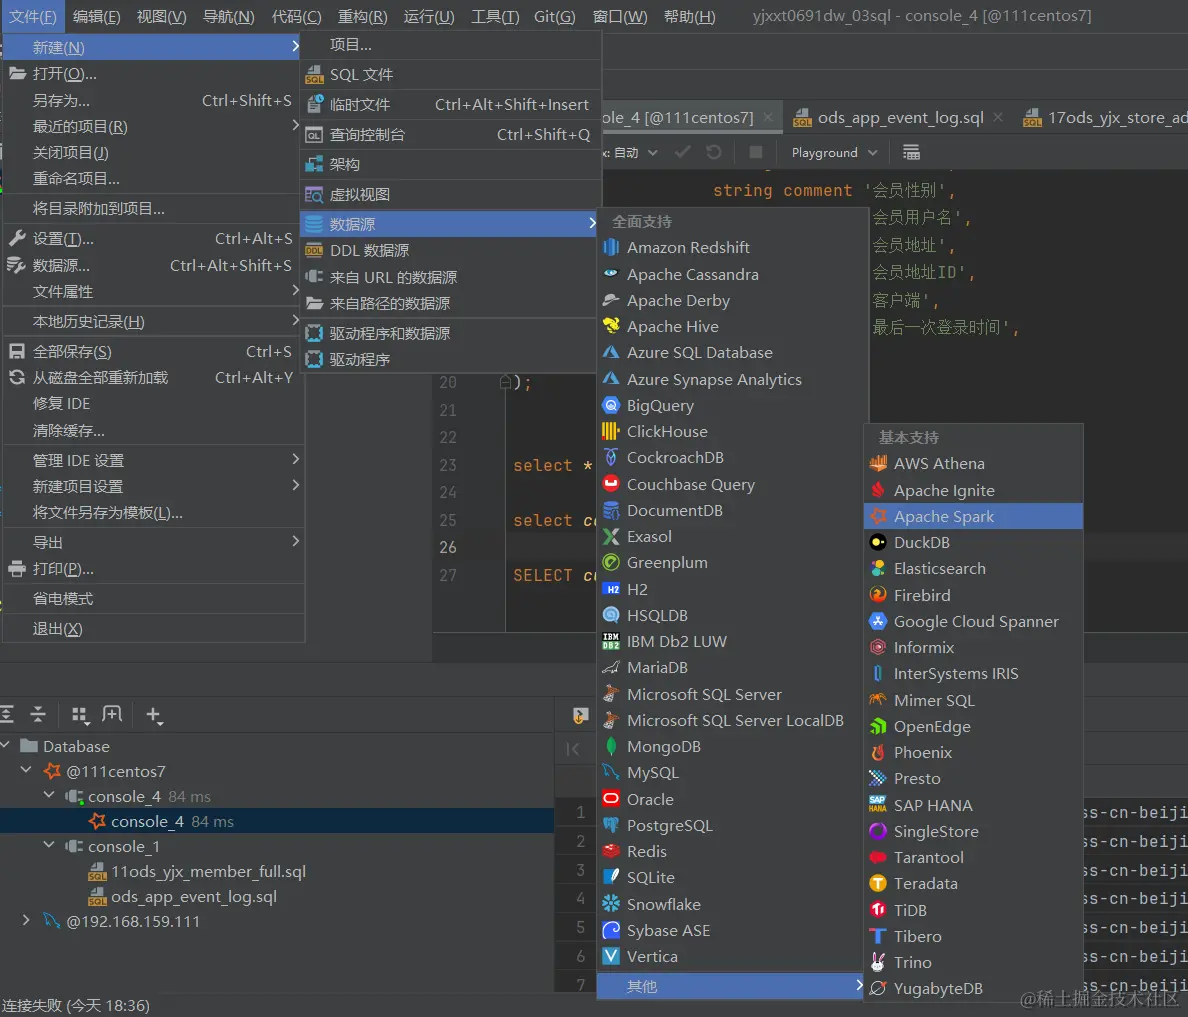Click the stop execution square icon
Viewport: 1188px width, 1017px height.
[755, 152]
